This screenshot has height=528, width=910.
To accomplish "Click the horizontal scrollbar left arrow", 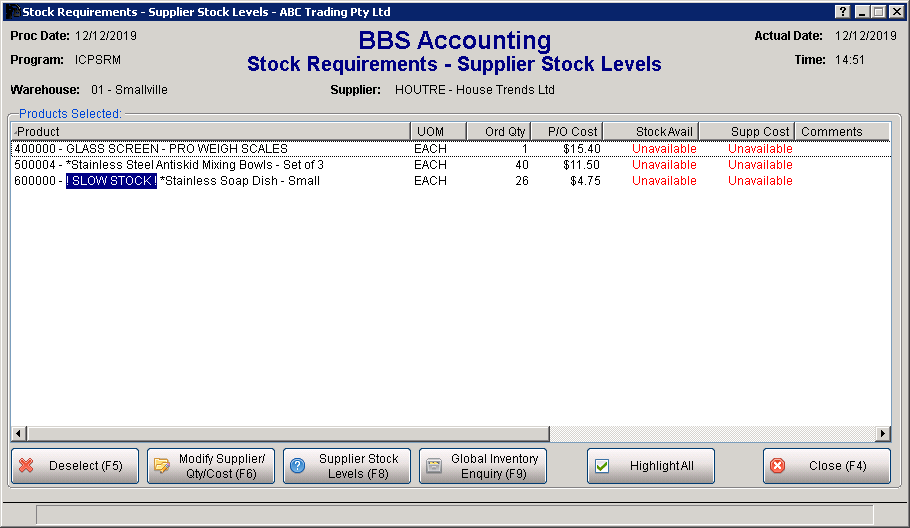I will (18, 434).
